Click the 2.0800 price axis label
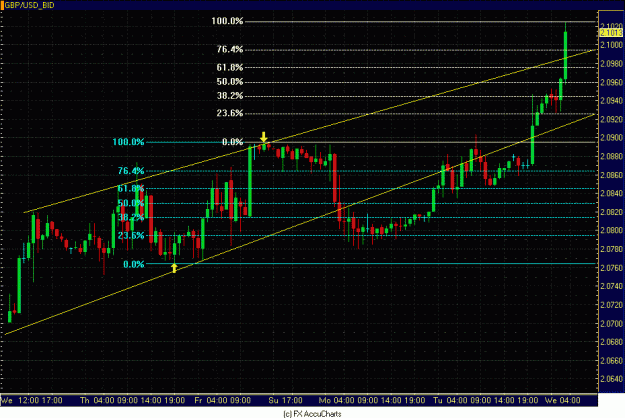The image size is (625, 418). (x=611, y=231)
